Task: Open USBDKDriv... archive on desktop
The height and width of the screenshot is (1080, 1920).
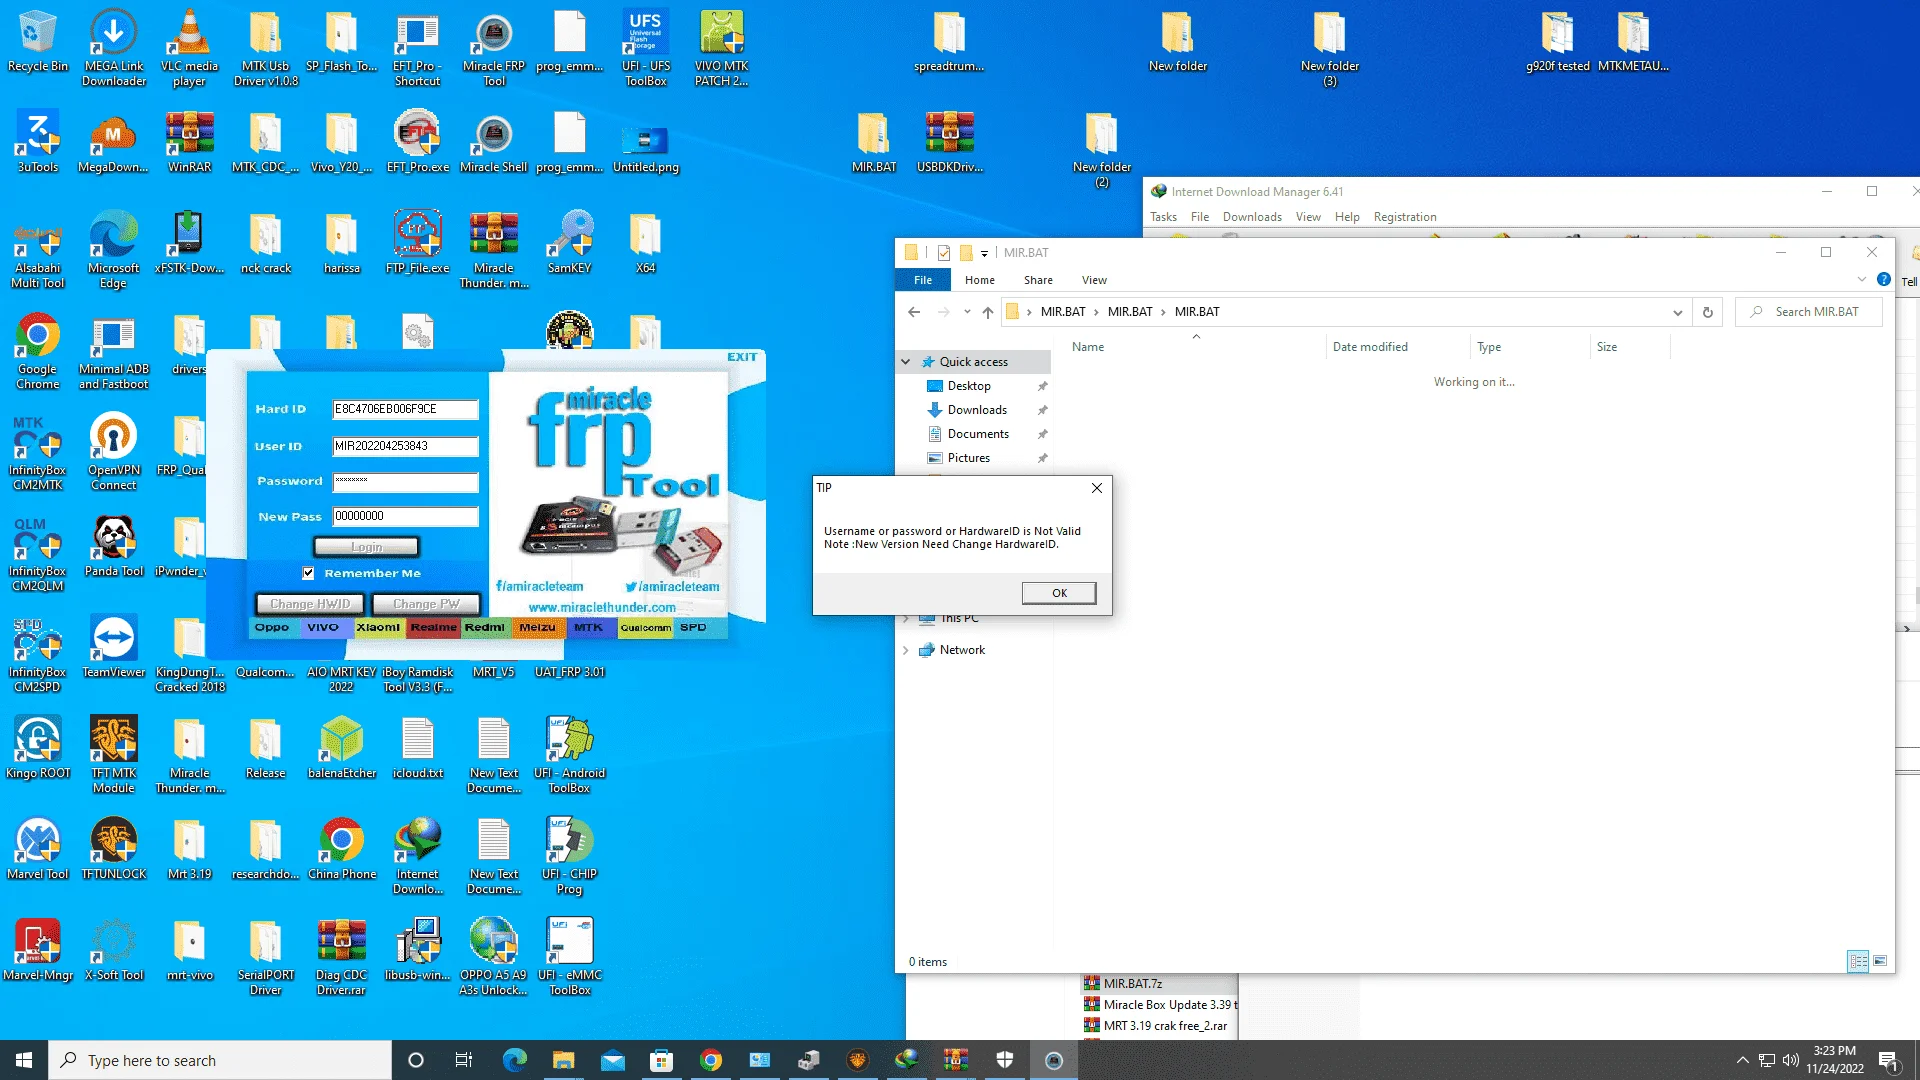Action: pyautogui.click(x=950, y=142)
